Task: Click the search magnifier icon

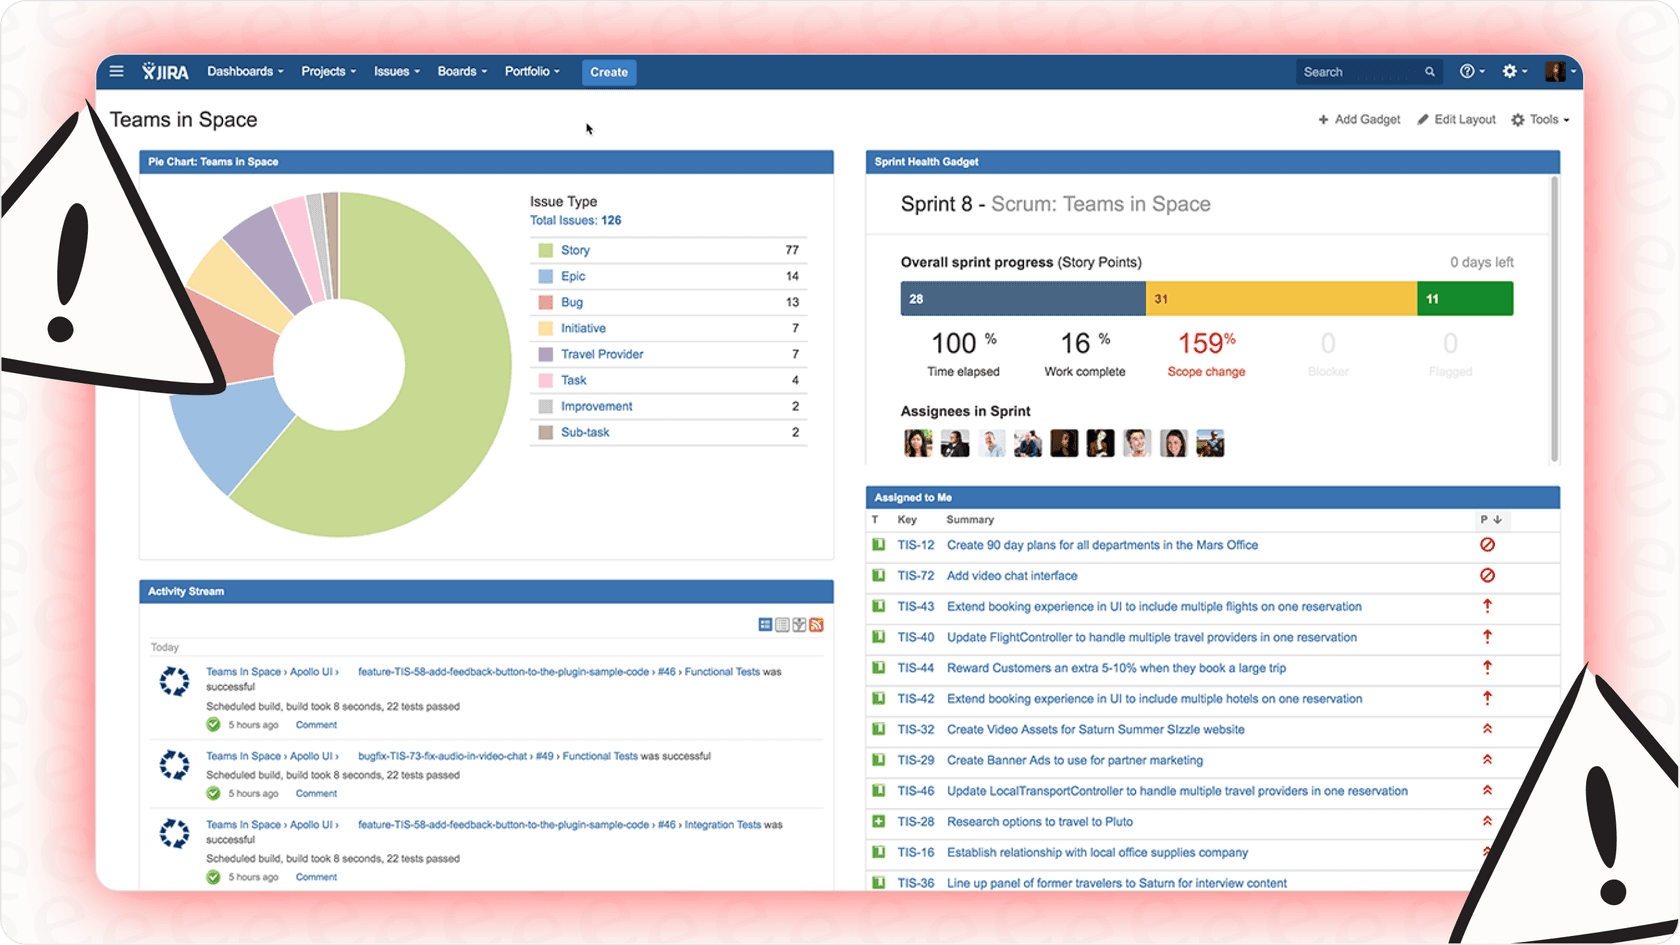Action: coord(1429,71)
